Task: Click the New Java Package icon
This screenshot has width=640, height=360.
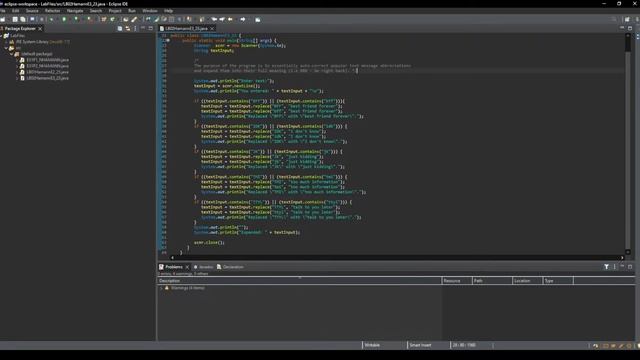Action: 104,19
